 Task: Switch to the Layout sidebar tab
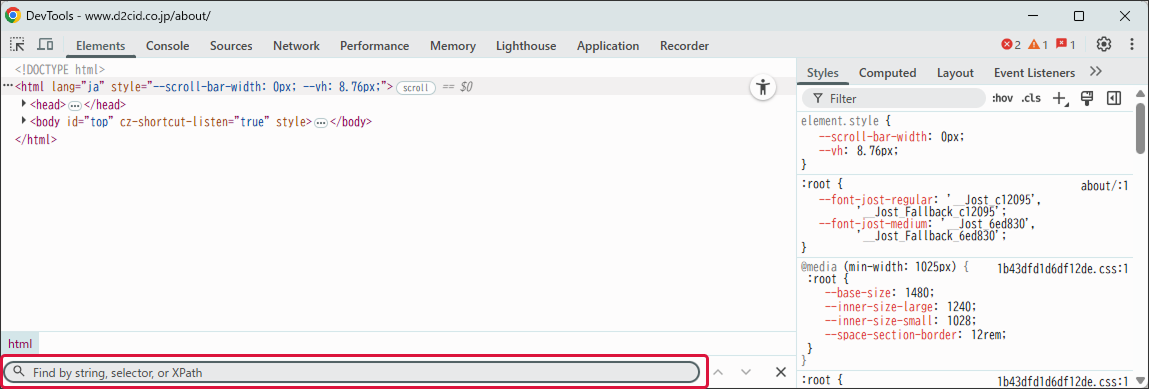click(955, 73)
